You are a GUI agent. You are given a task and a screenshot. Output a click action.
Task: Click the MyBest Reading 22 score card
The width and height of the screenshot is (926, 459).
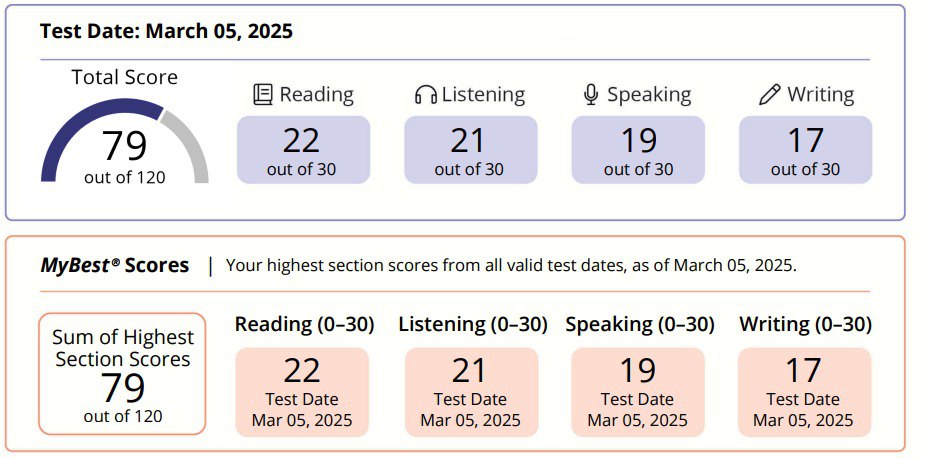click(x=302, y=392)
